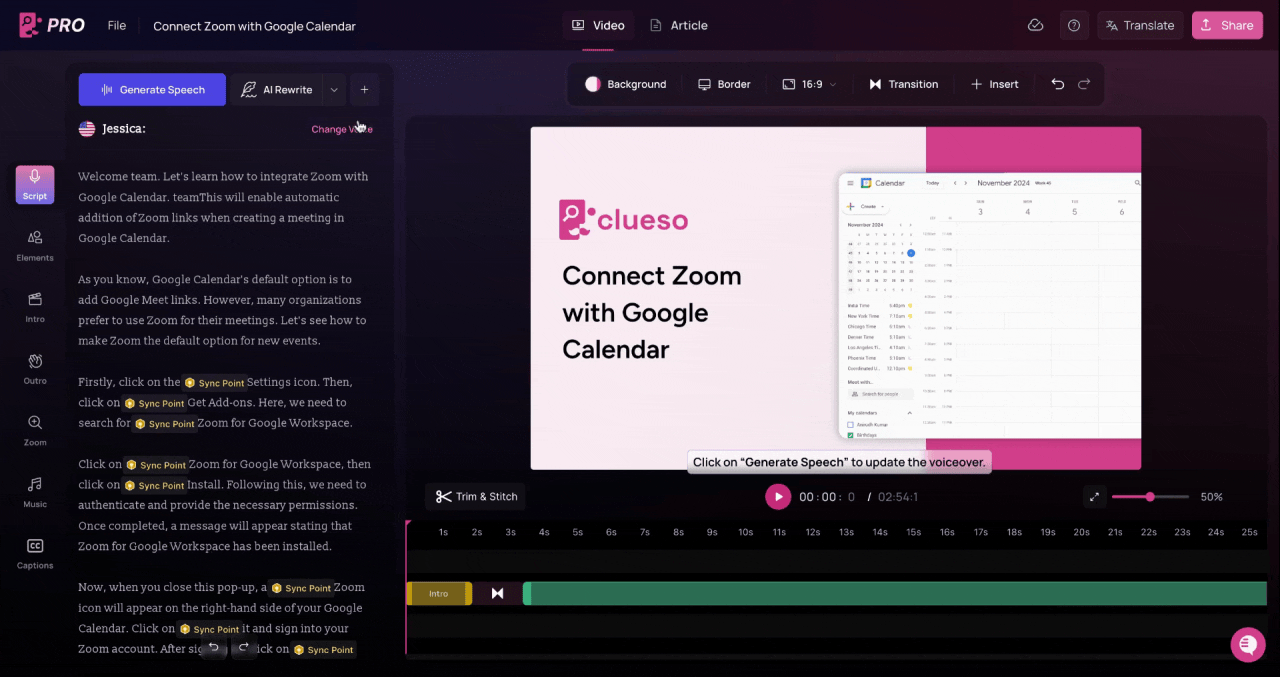
Task: Open the Outro panel in sidebar
Action: click(35, 369)
